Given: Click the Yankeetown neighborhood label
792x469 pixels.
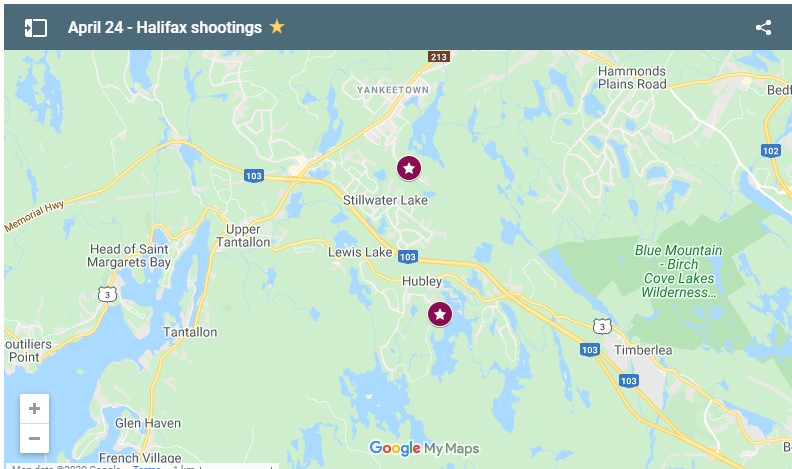Looking at the screenshot, I should (393, 90).
